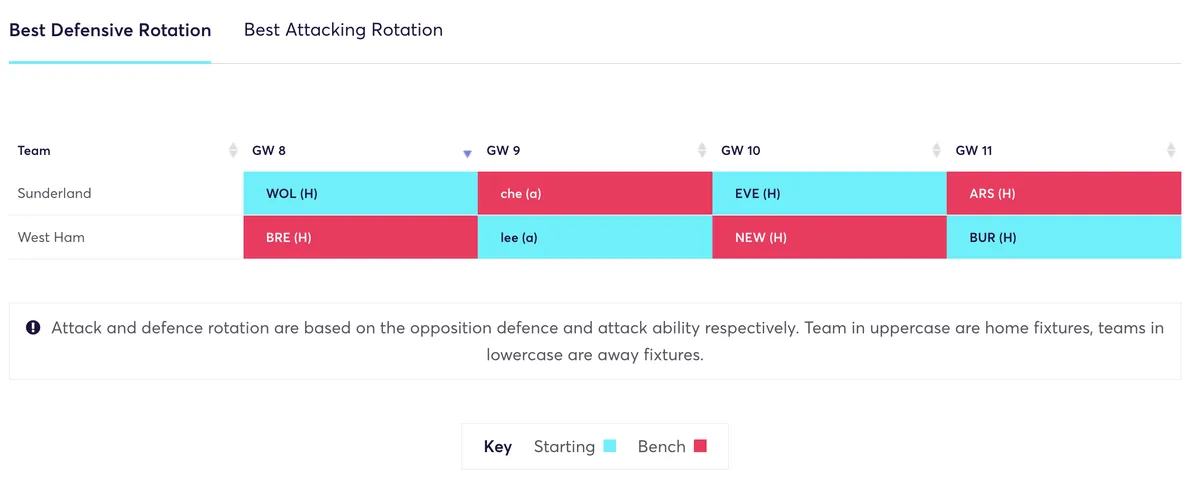
Task: Click the Bench red color swatch
Action: coord(700,446)
